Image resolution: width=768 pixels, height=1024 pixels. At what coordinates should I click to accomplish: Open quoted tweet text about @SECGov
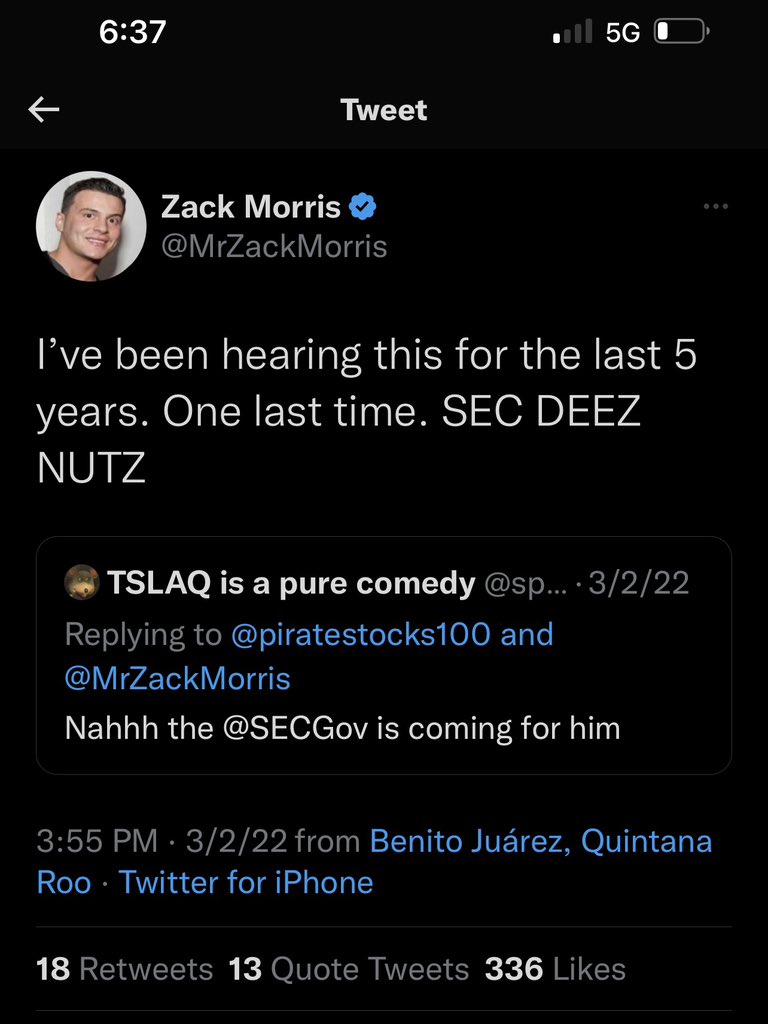tap(342, 728)
